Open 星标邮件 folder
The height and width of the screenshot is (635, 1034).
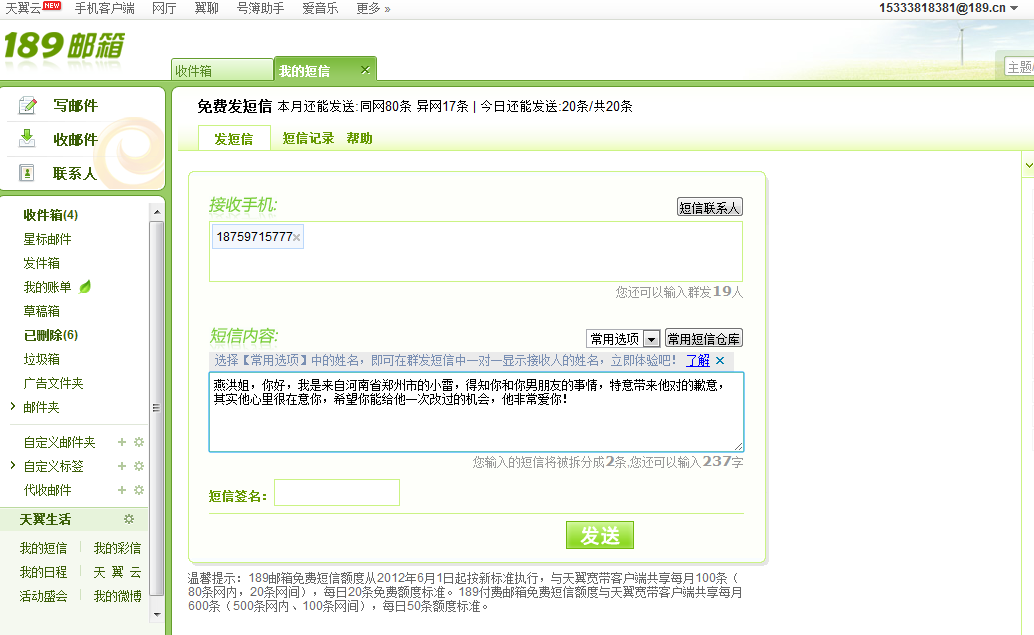point(47,239)
